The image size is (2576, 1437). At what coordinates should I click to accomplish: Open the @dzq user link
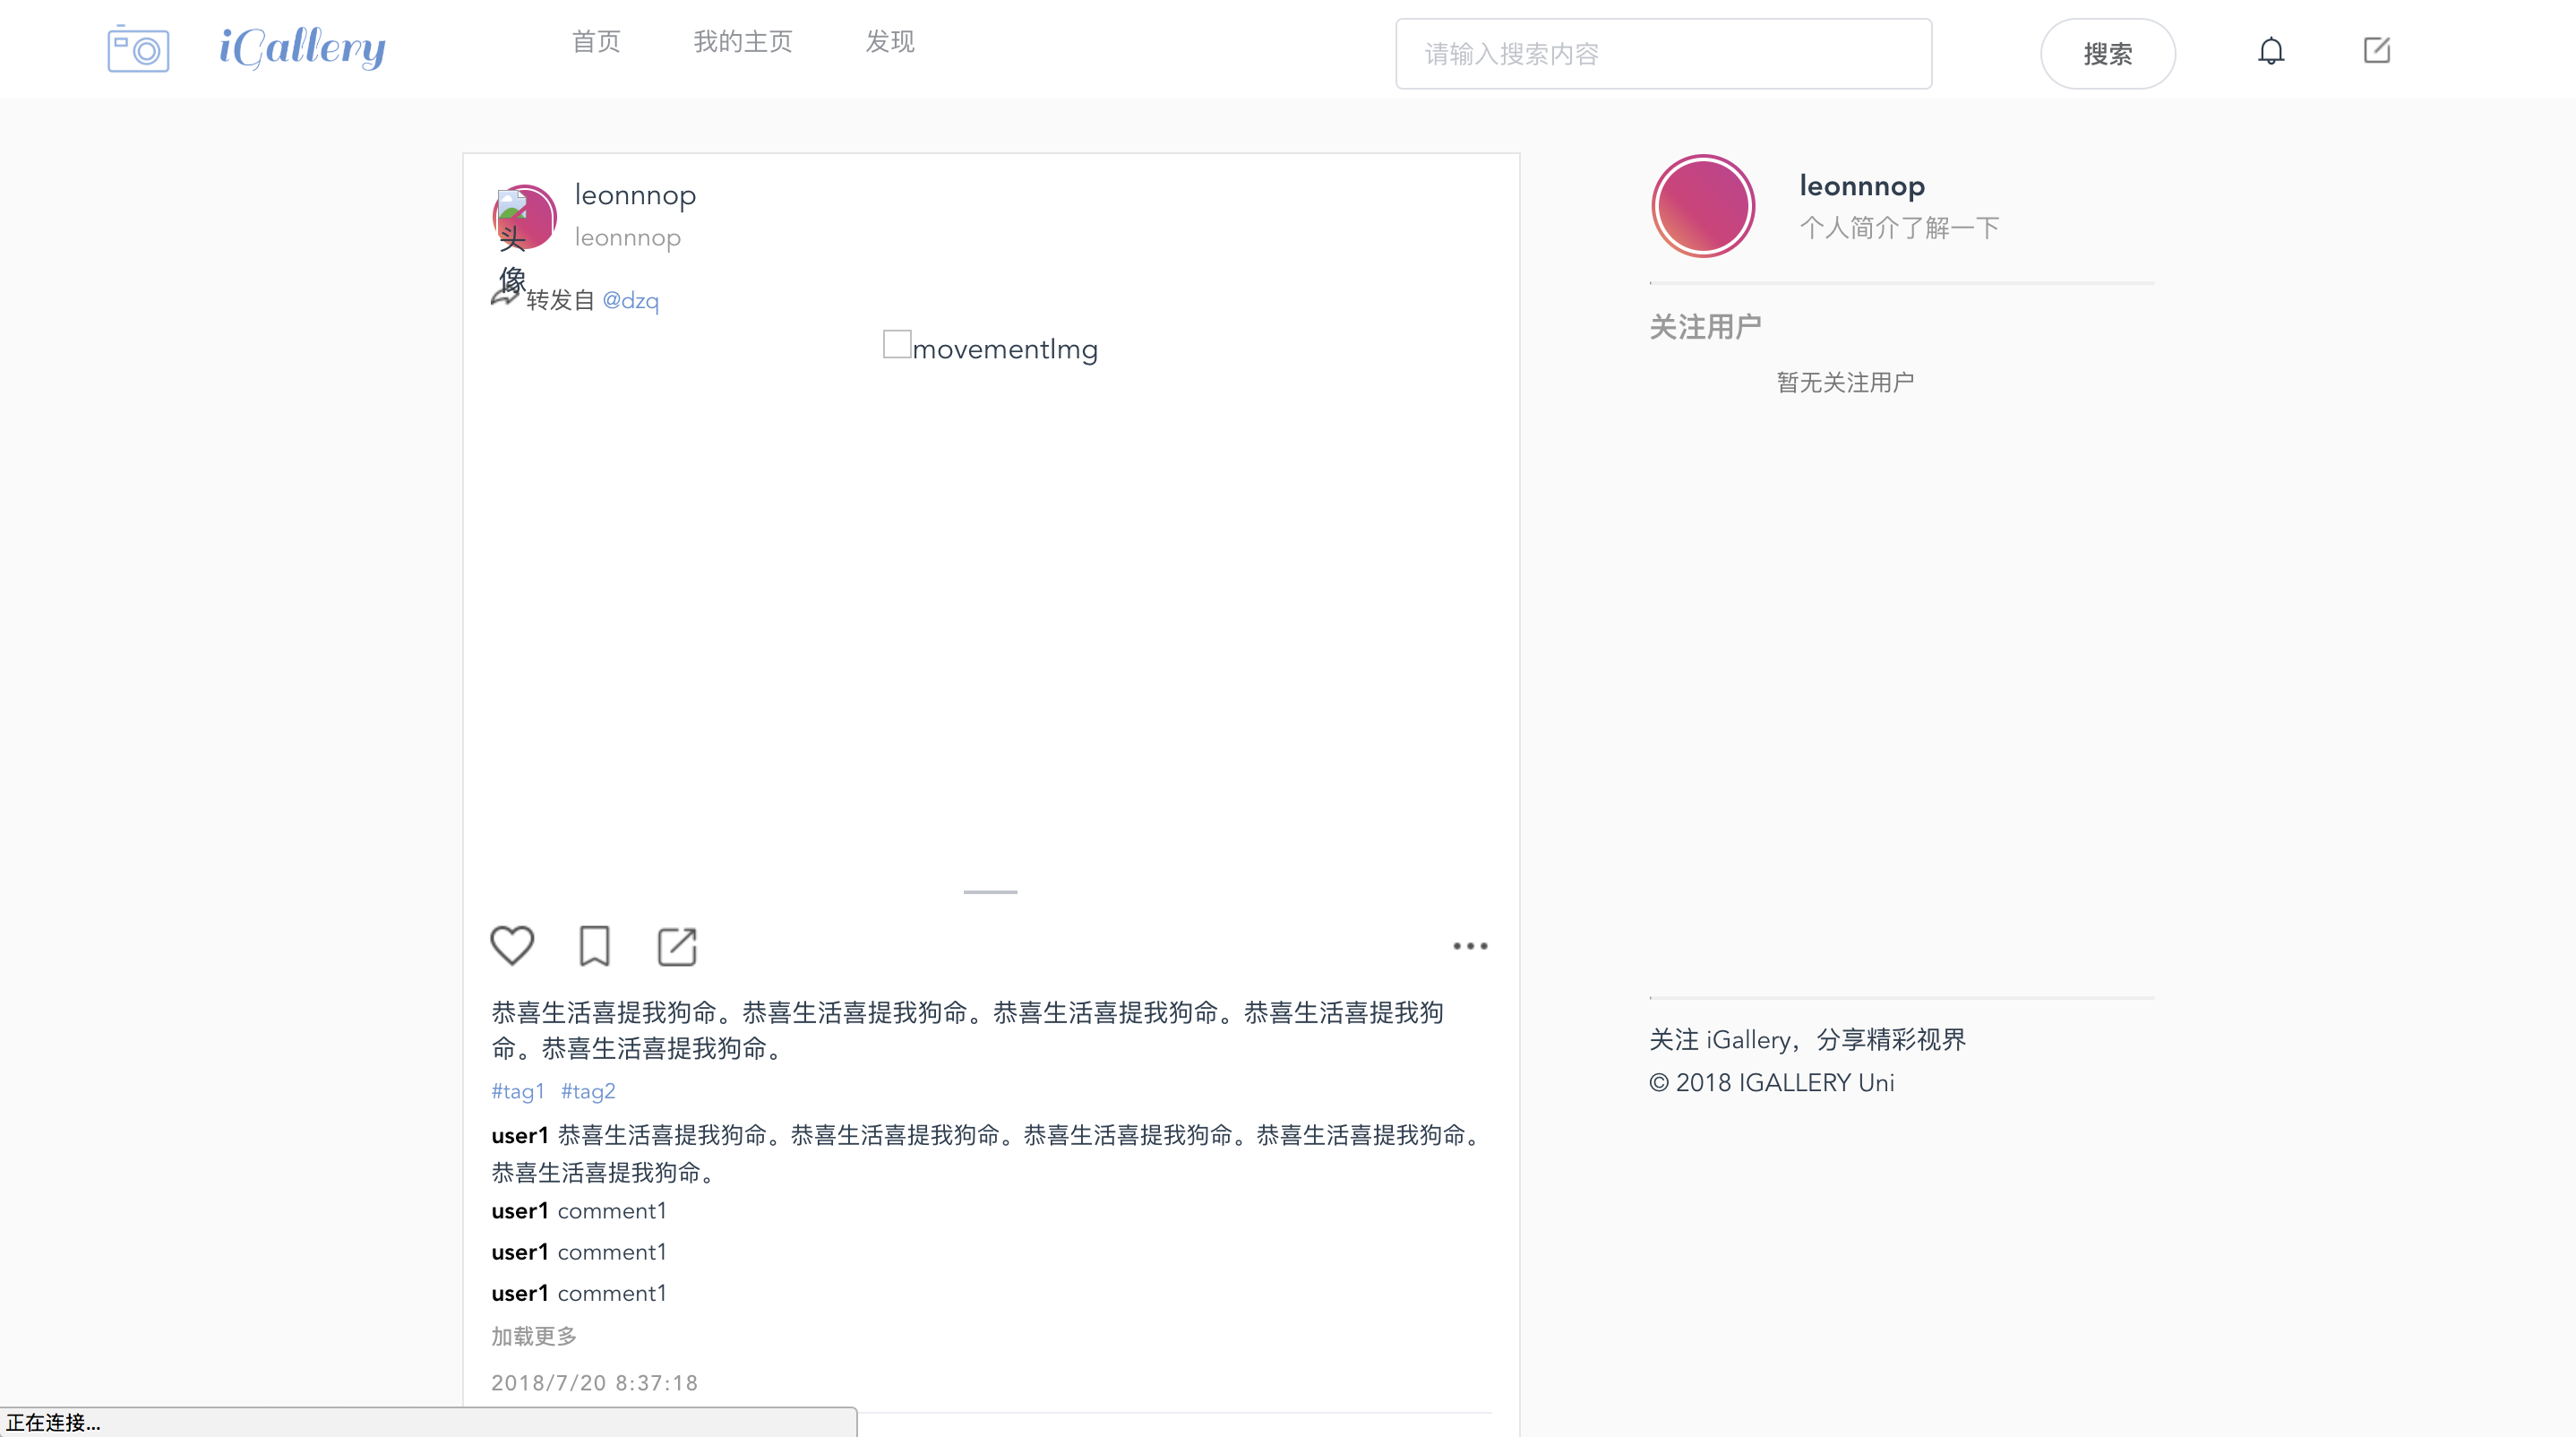630,300
